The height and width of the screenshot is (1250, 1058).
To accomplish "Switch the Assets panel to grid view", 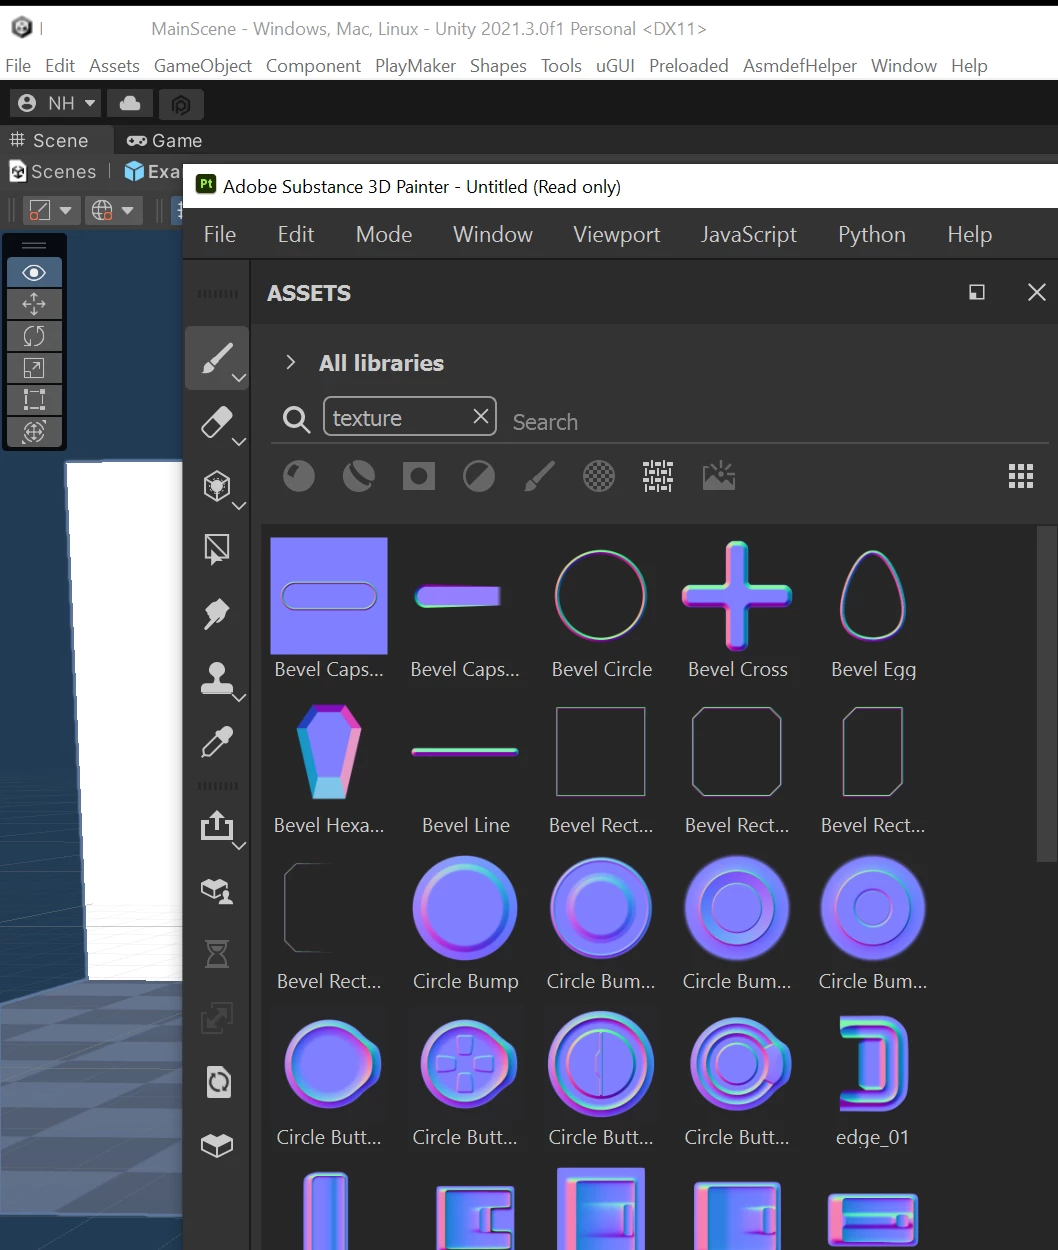I will (1021, 476).
